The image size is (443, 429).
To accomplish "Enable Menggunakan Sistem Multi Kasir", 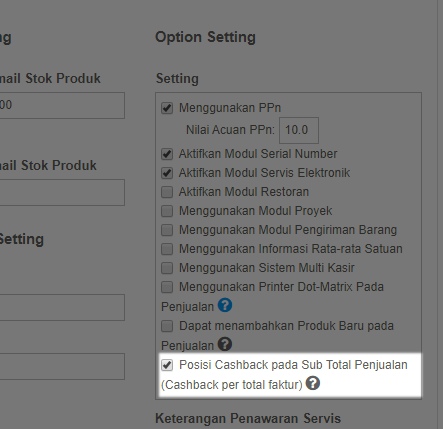I will coord(167,268).
